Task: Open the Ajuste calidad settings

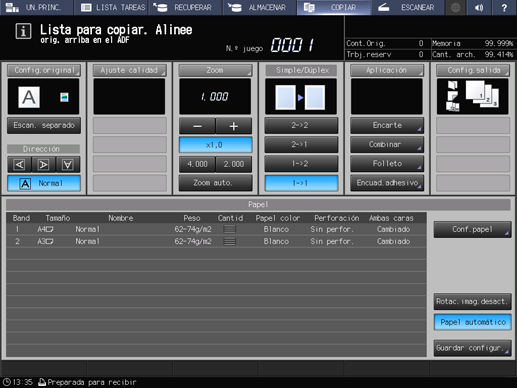Action: pos(129,70)
